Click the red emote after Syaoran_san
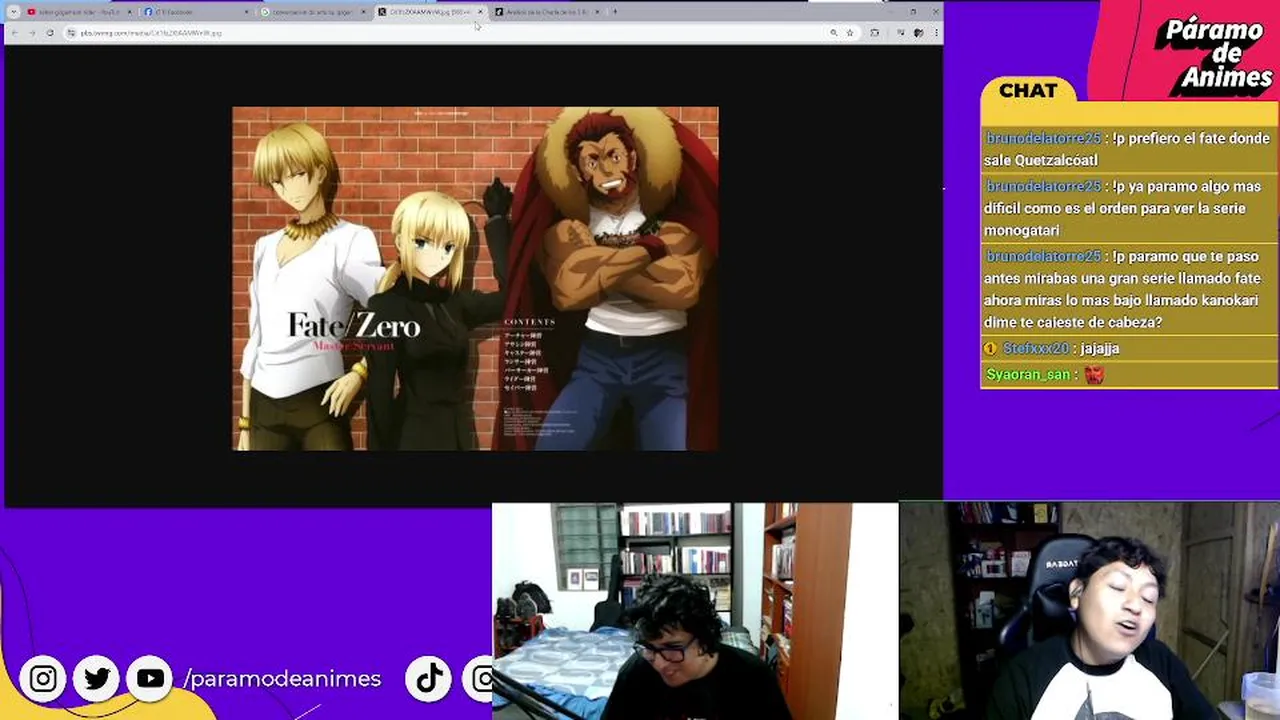 (x=1094, y=375)
